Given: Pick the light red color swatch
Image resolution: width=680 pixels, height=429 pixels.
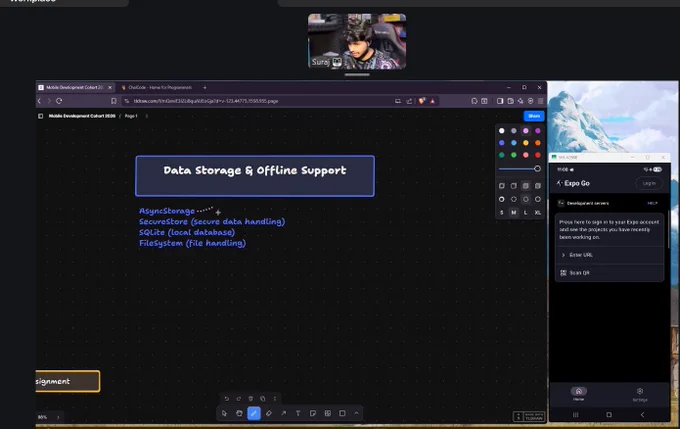Looking at the screenshot, I should tap(526, 155).
